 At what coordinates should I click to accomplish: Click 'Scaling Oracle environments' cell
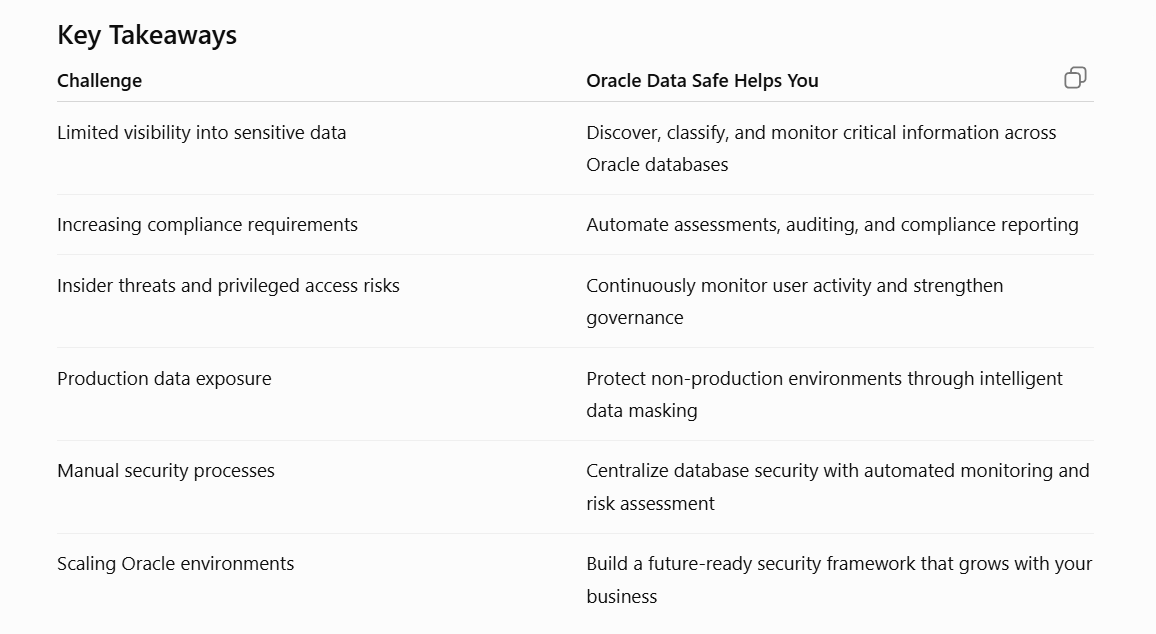click(x=175, y=564)
